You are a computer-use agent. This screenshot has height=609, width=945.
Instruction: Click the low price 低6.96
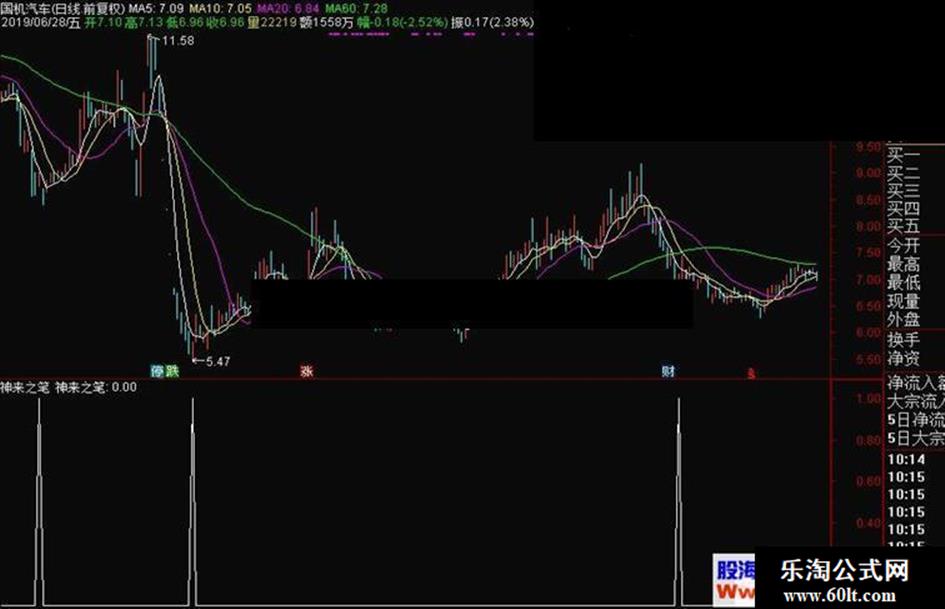tap(185, 23)
